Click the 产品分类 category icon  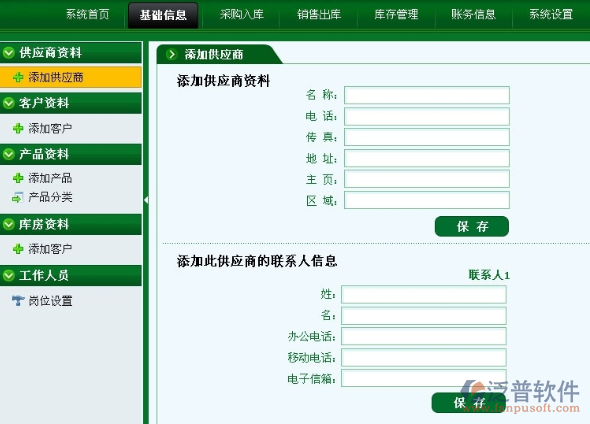point(18,197)
